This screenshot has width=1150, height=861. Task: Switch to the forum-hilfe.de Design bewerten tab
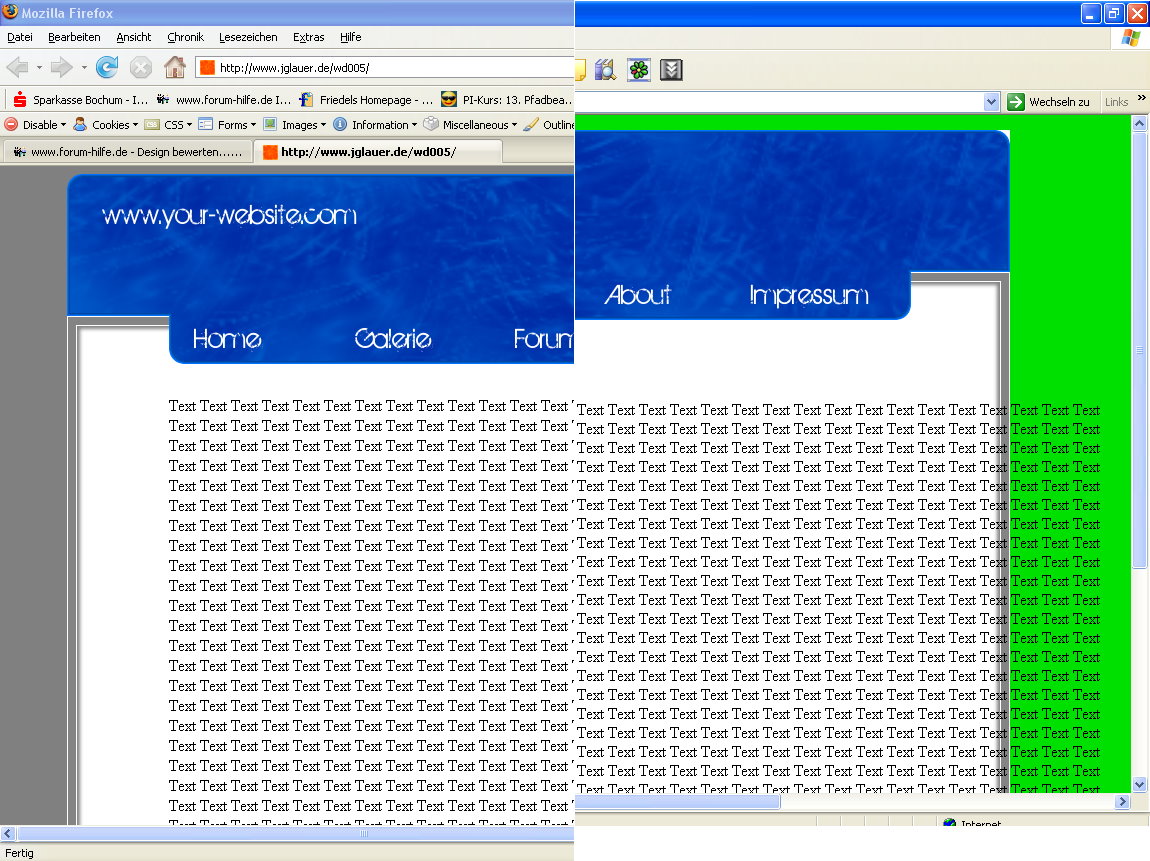127,152
